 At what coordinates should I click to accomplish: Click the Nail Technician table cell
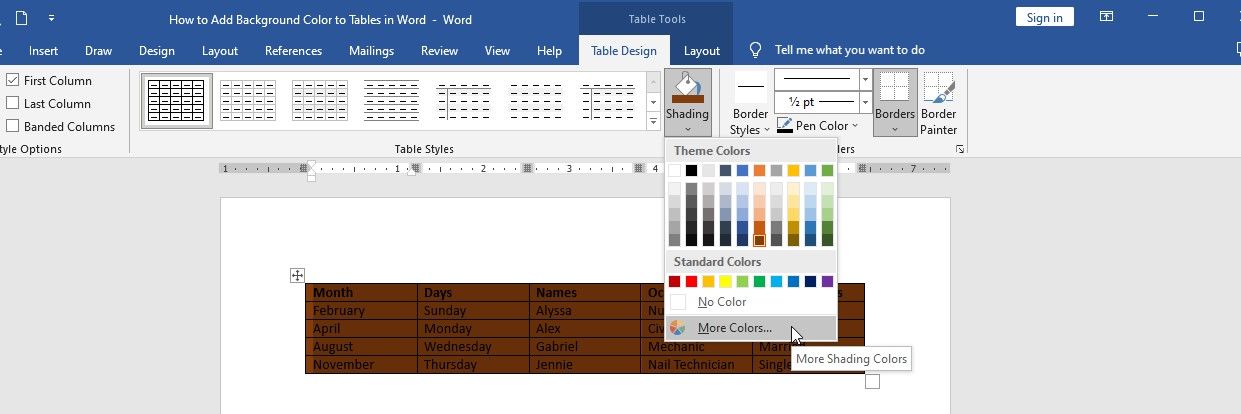696,365
